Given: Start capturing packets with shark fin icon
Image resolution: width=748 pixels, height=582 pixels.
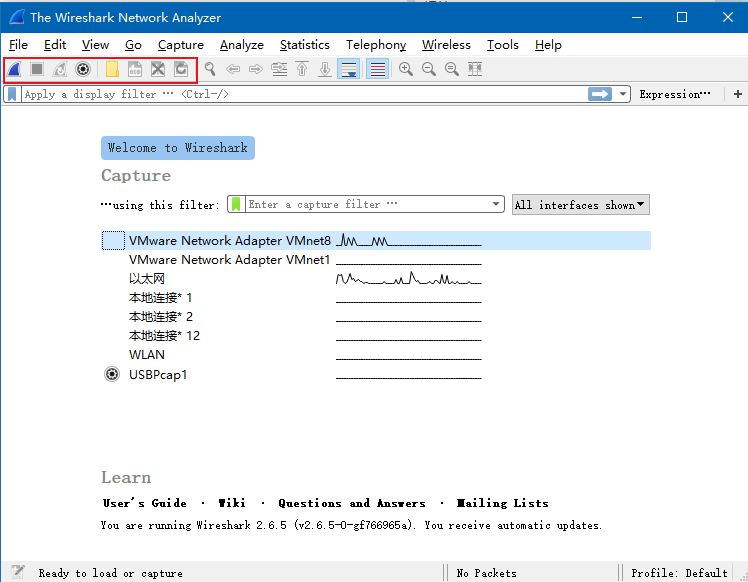Looking at the screenshot, I should pos(15,69).
